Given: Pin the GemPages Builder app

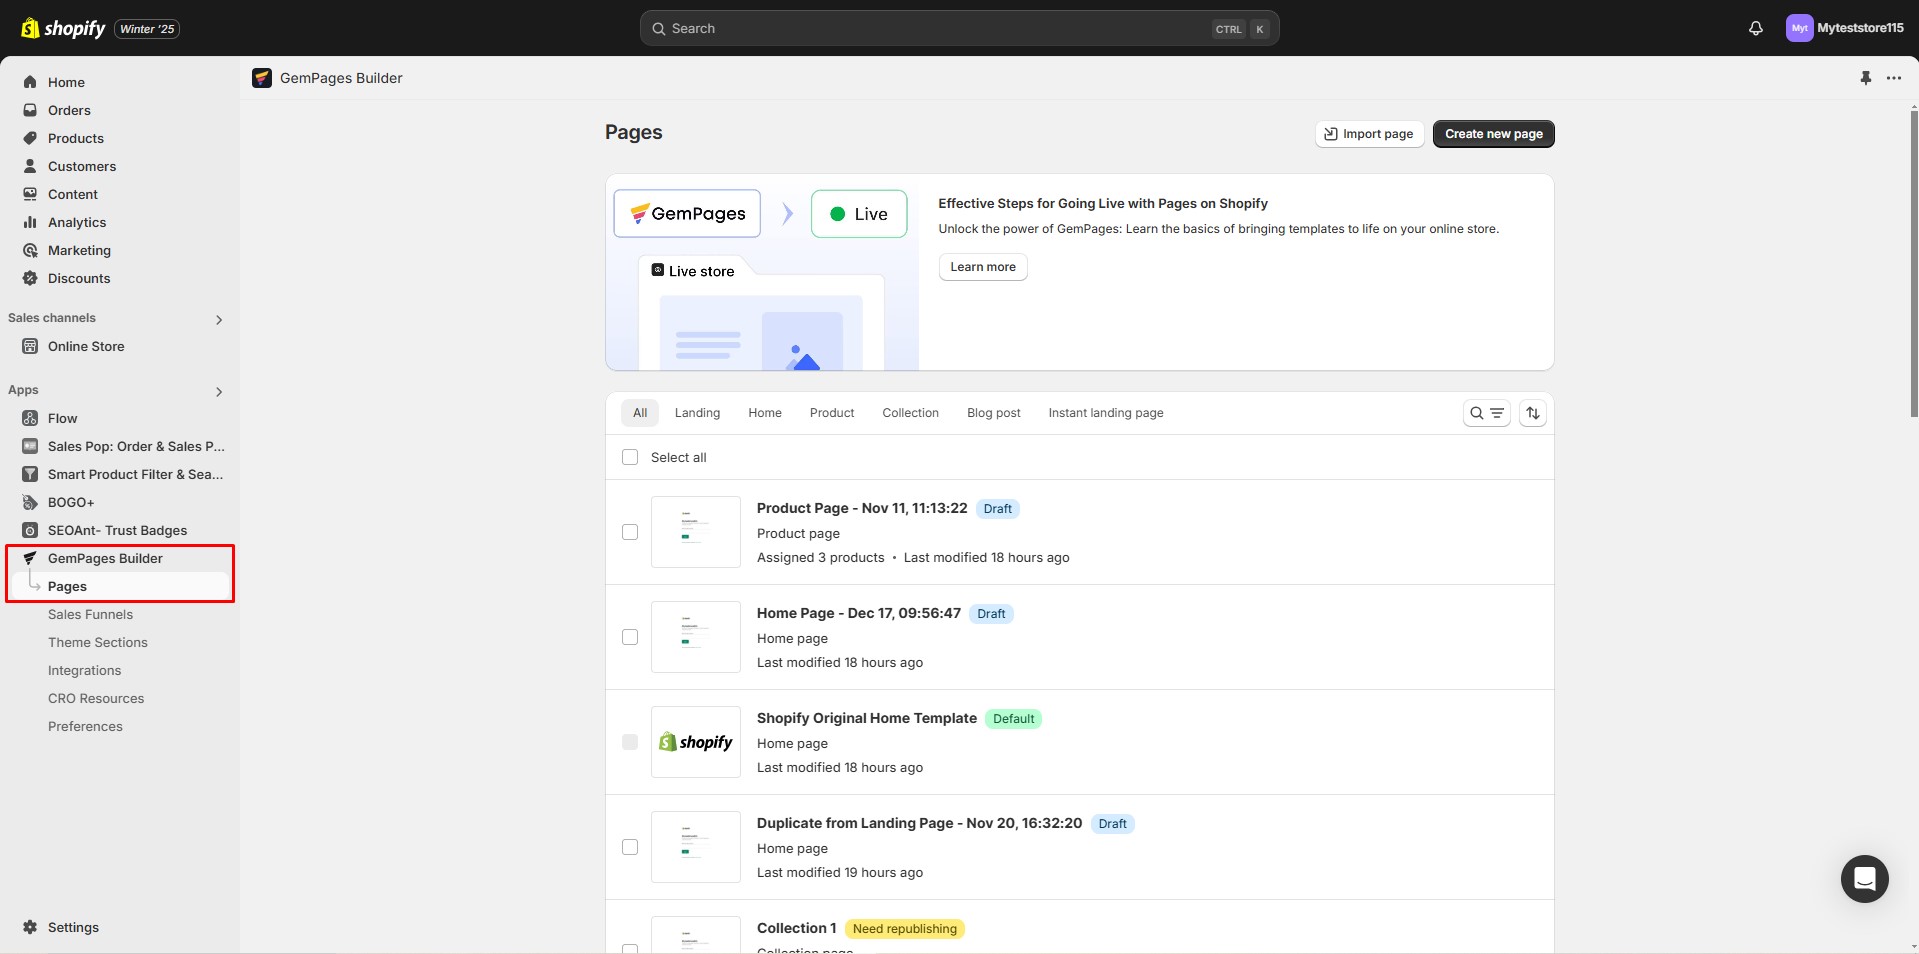Looking at the screenshot, I should coord(1865,78).
